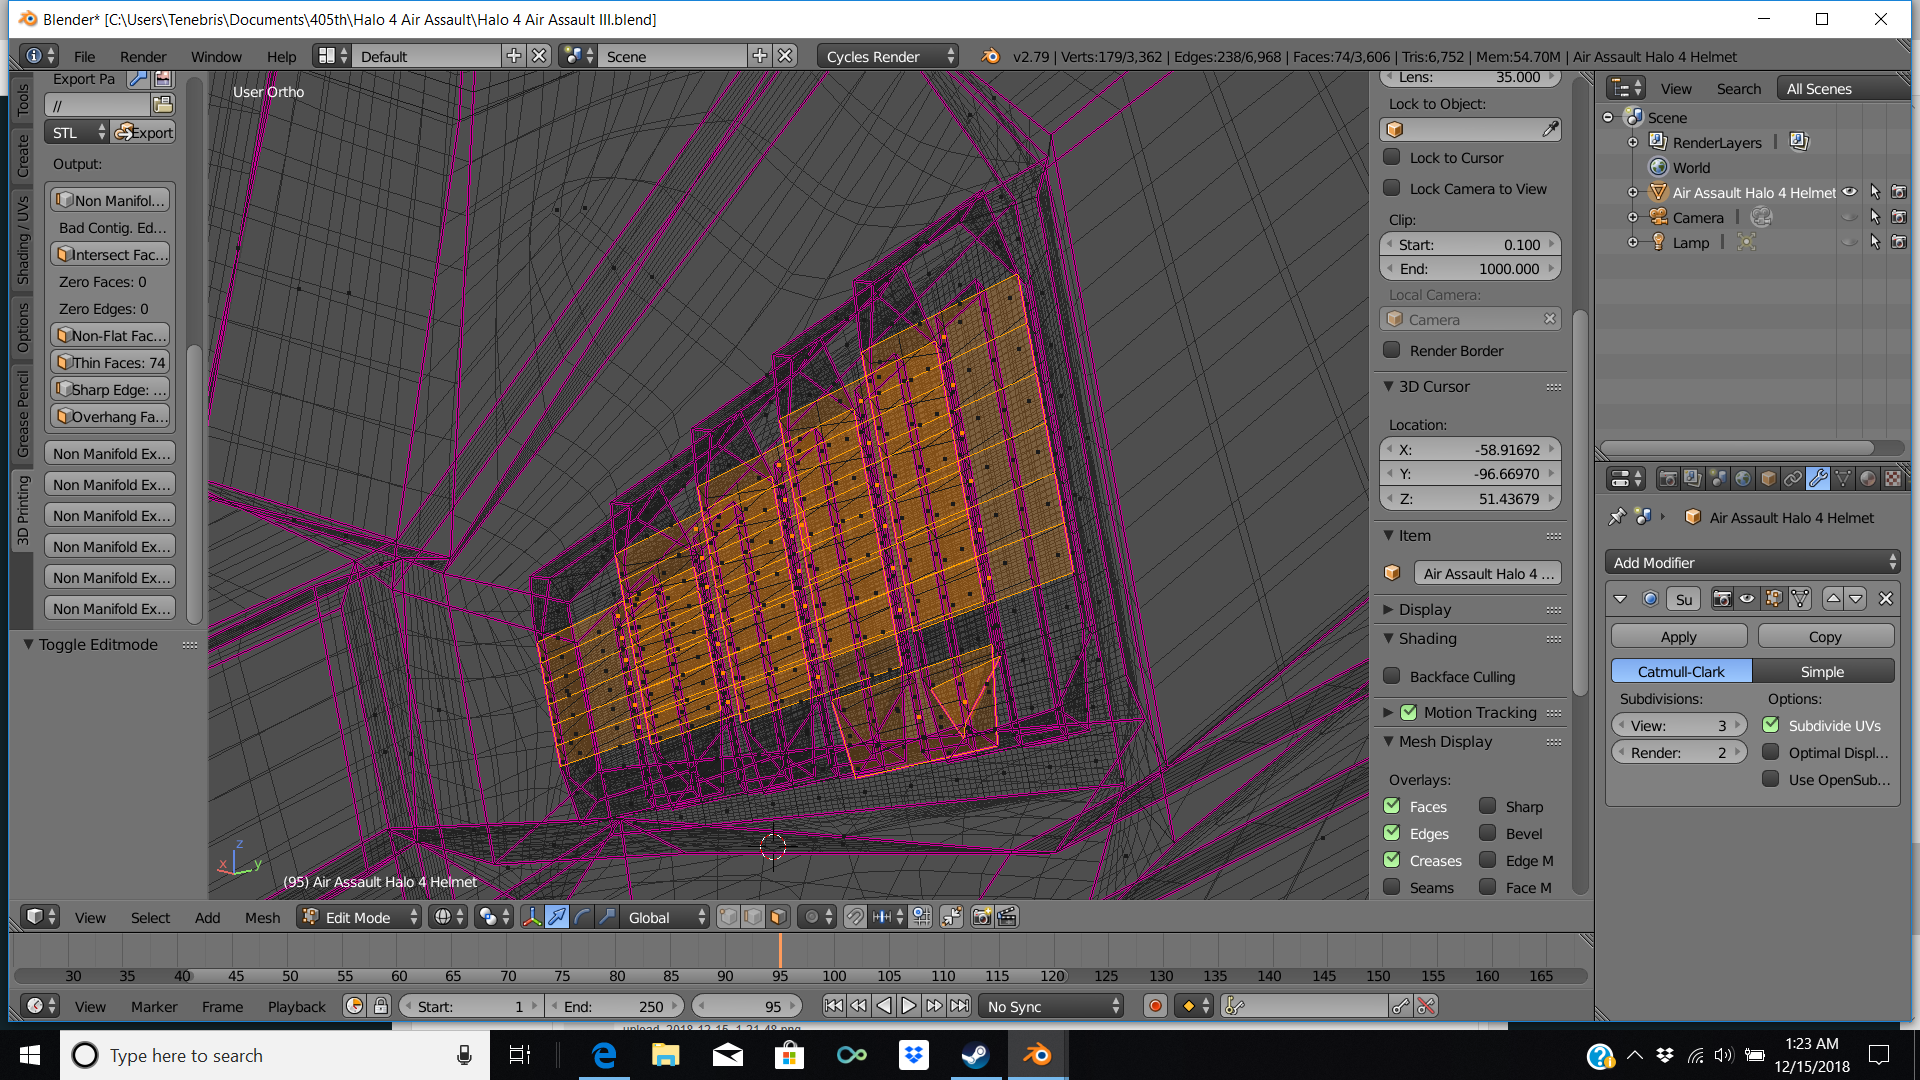This screenshot has height=1080, width=1920.
Task: Open the Select menu in 3D view header
Action: pyautogui.click(x=150, y=917)
